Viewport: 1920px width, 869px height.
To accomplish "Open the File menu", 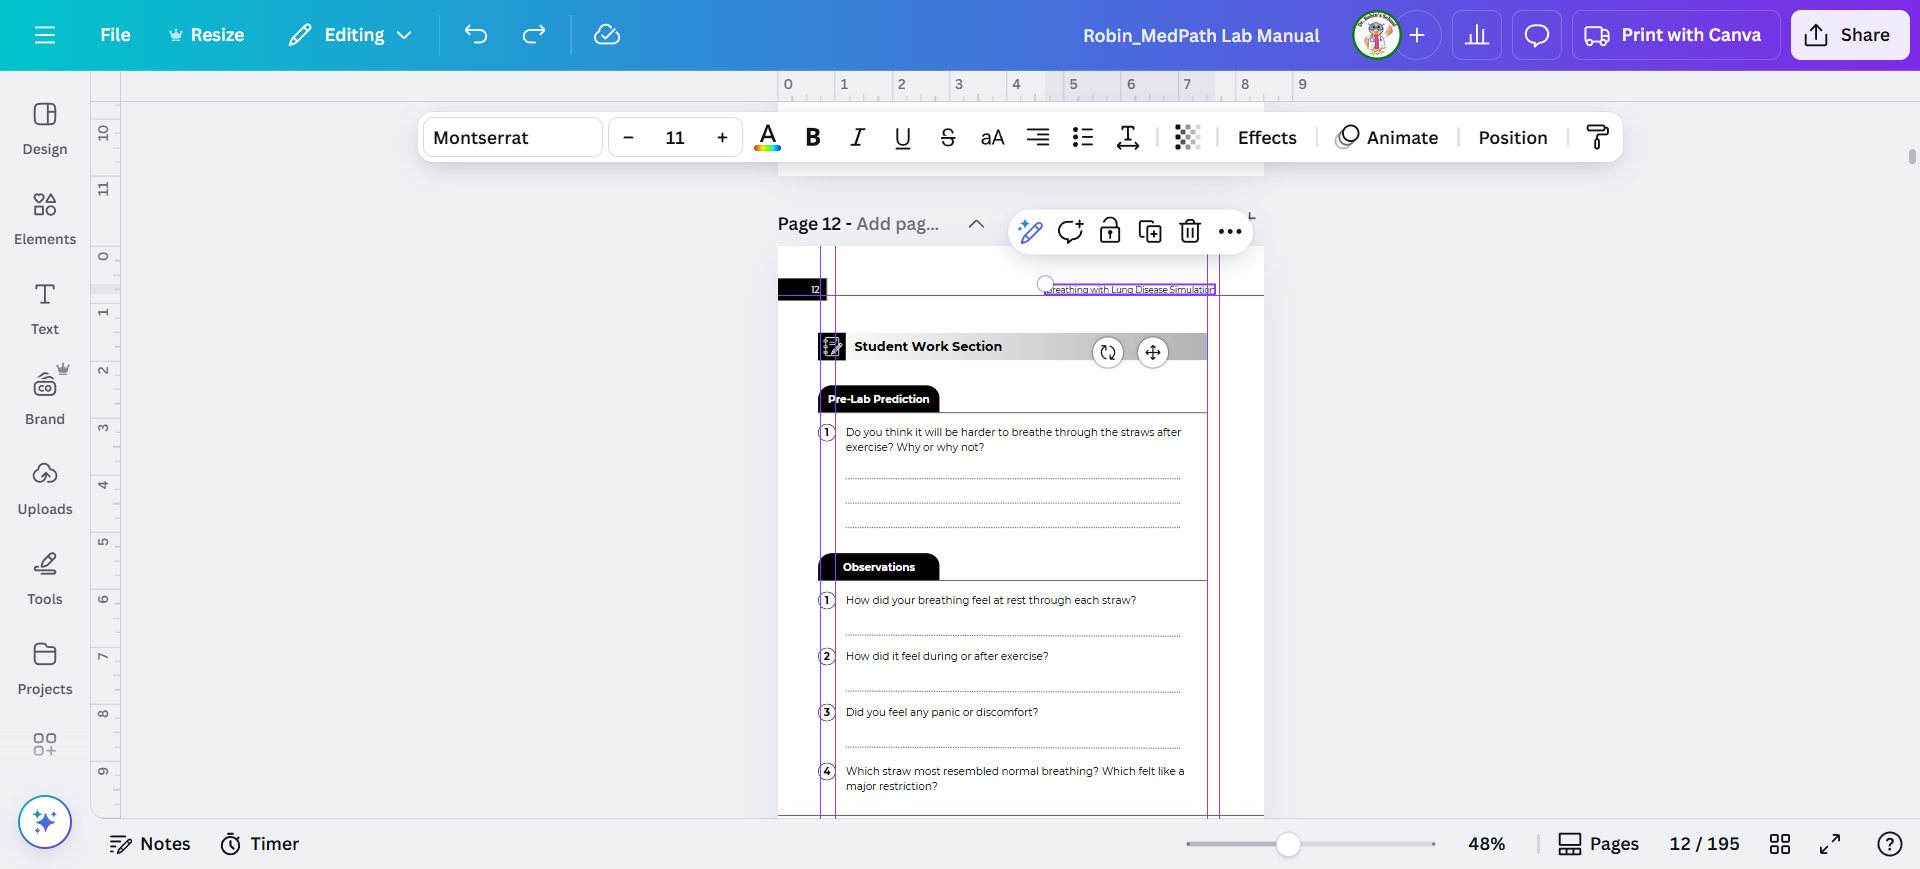I will (x=115, y=35).
